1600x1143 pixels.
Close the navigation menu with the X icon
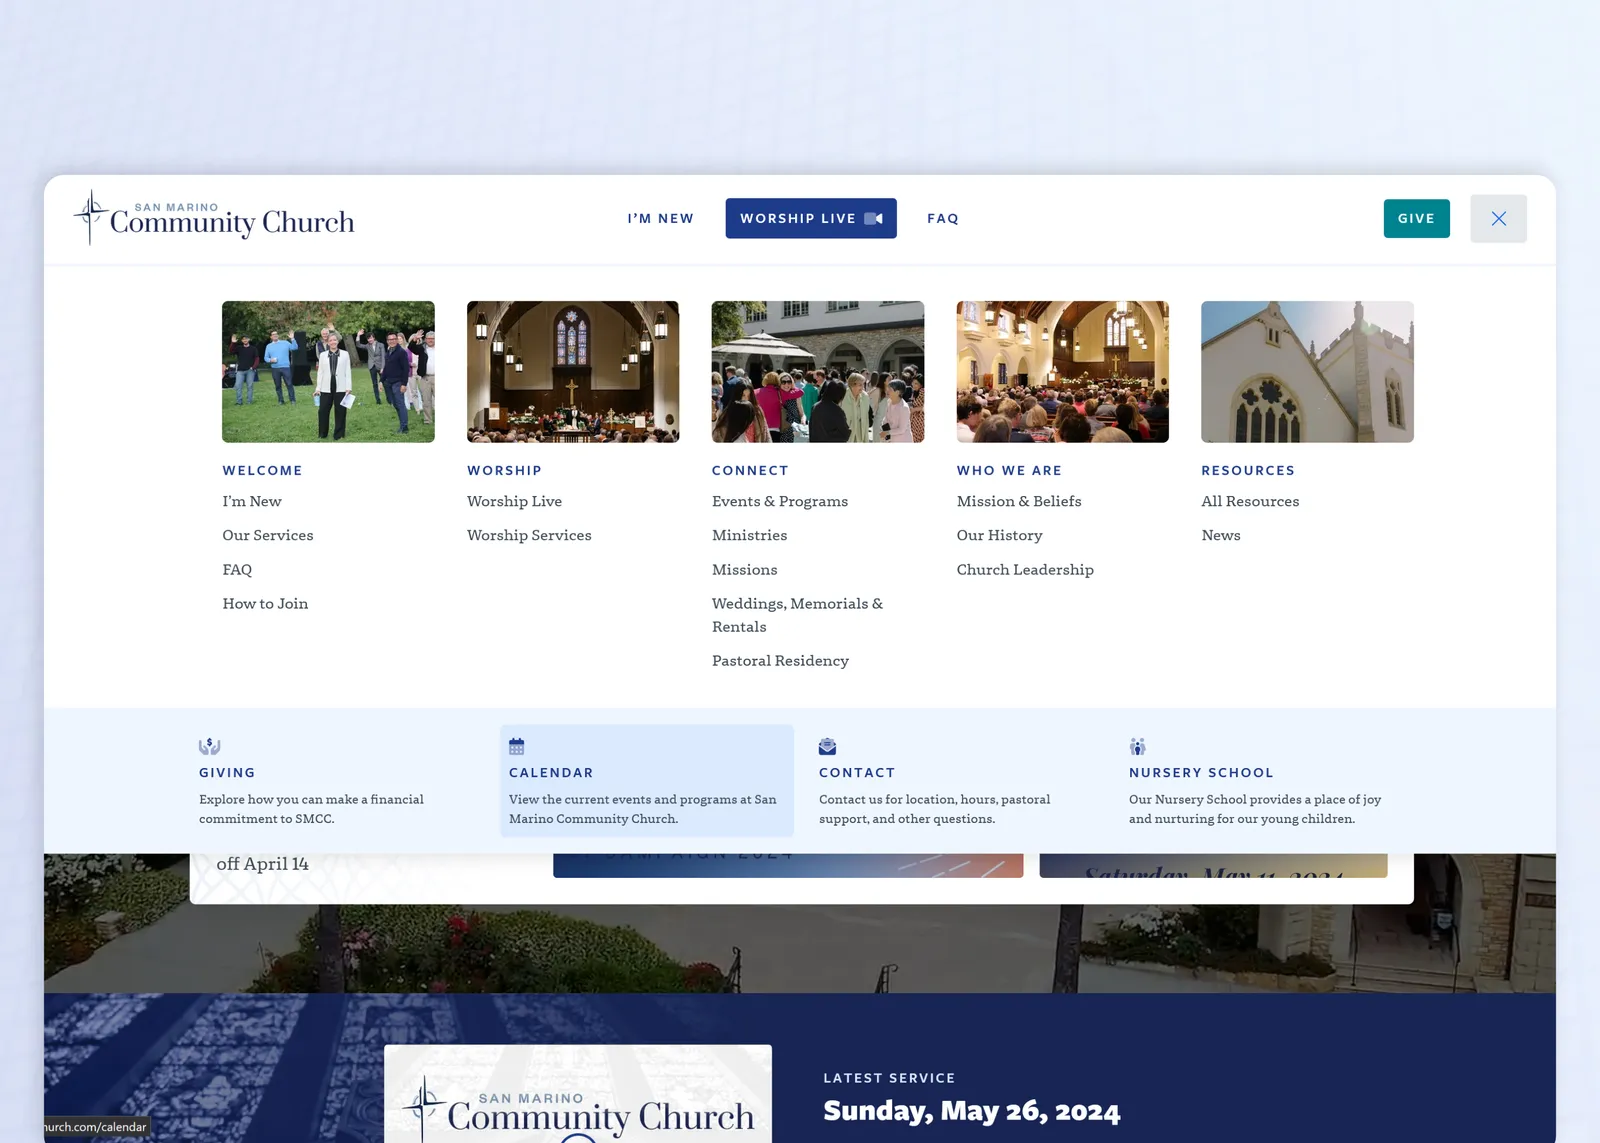(x=1498, y=218)
